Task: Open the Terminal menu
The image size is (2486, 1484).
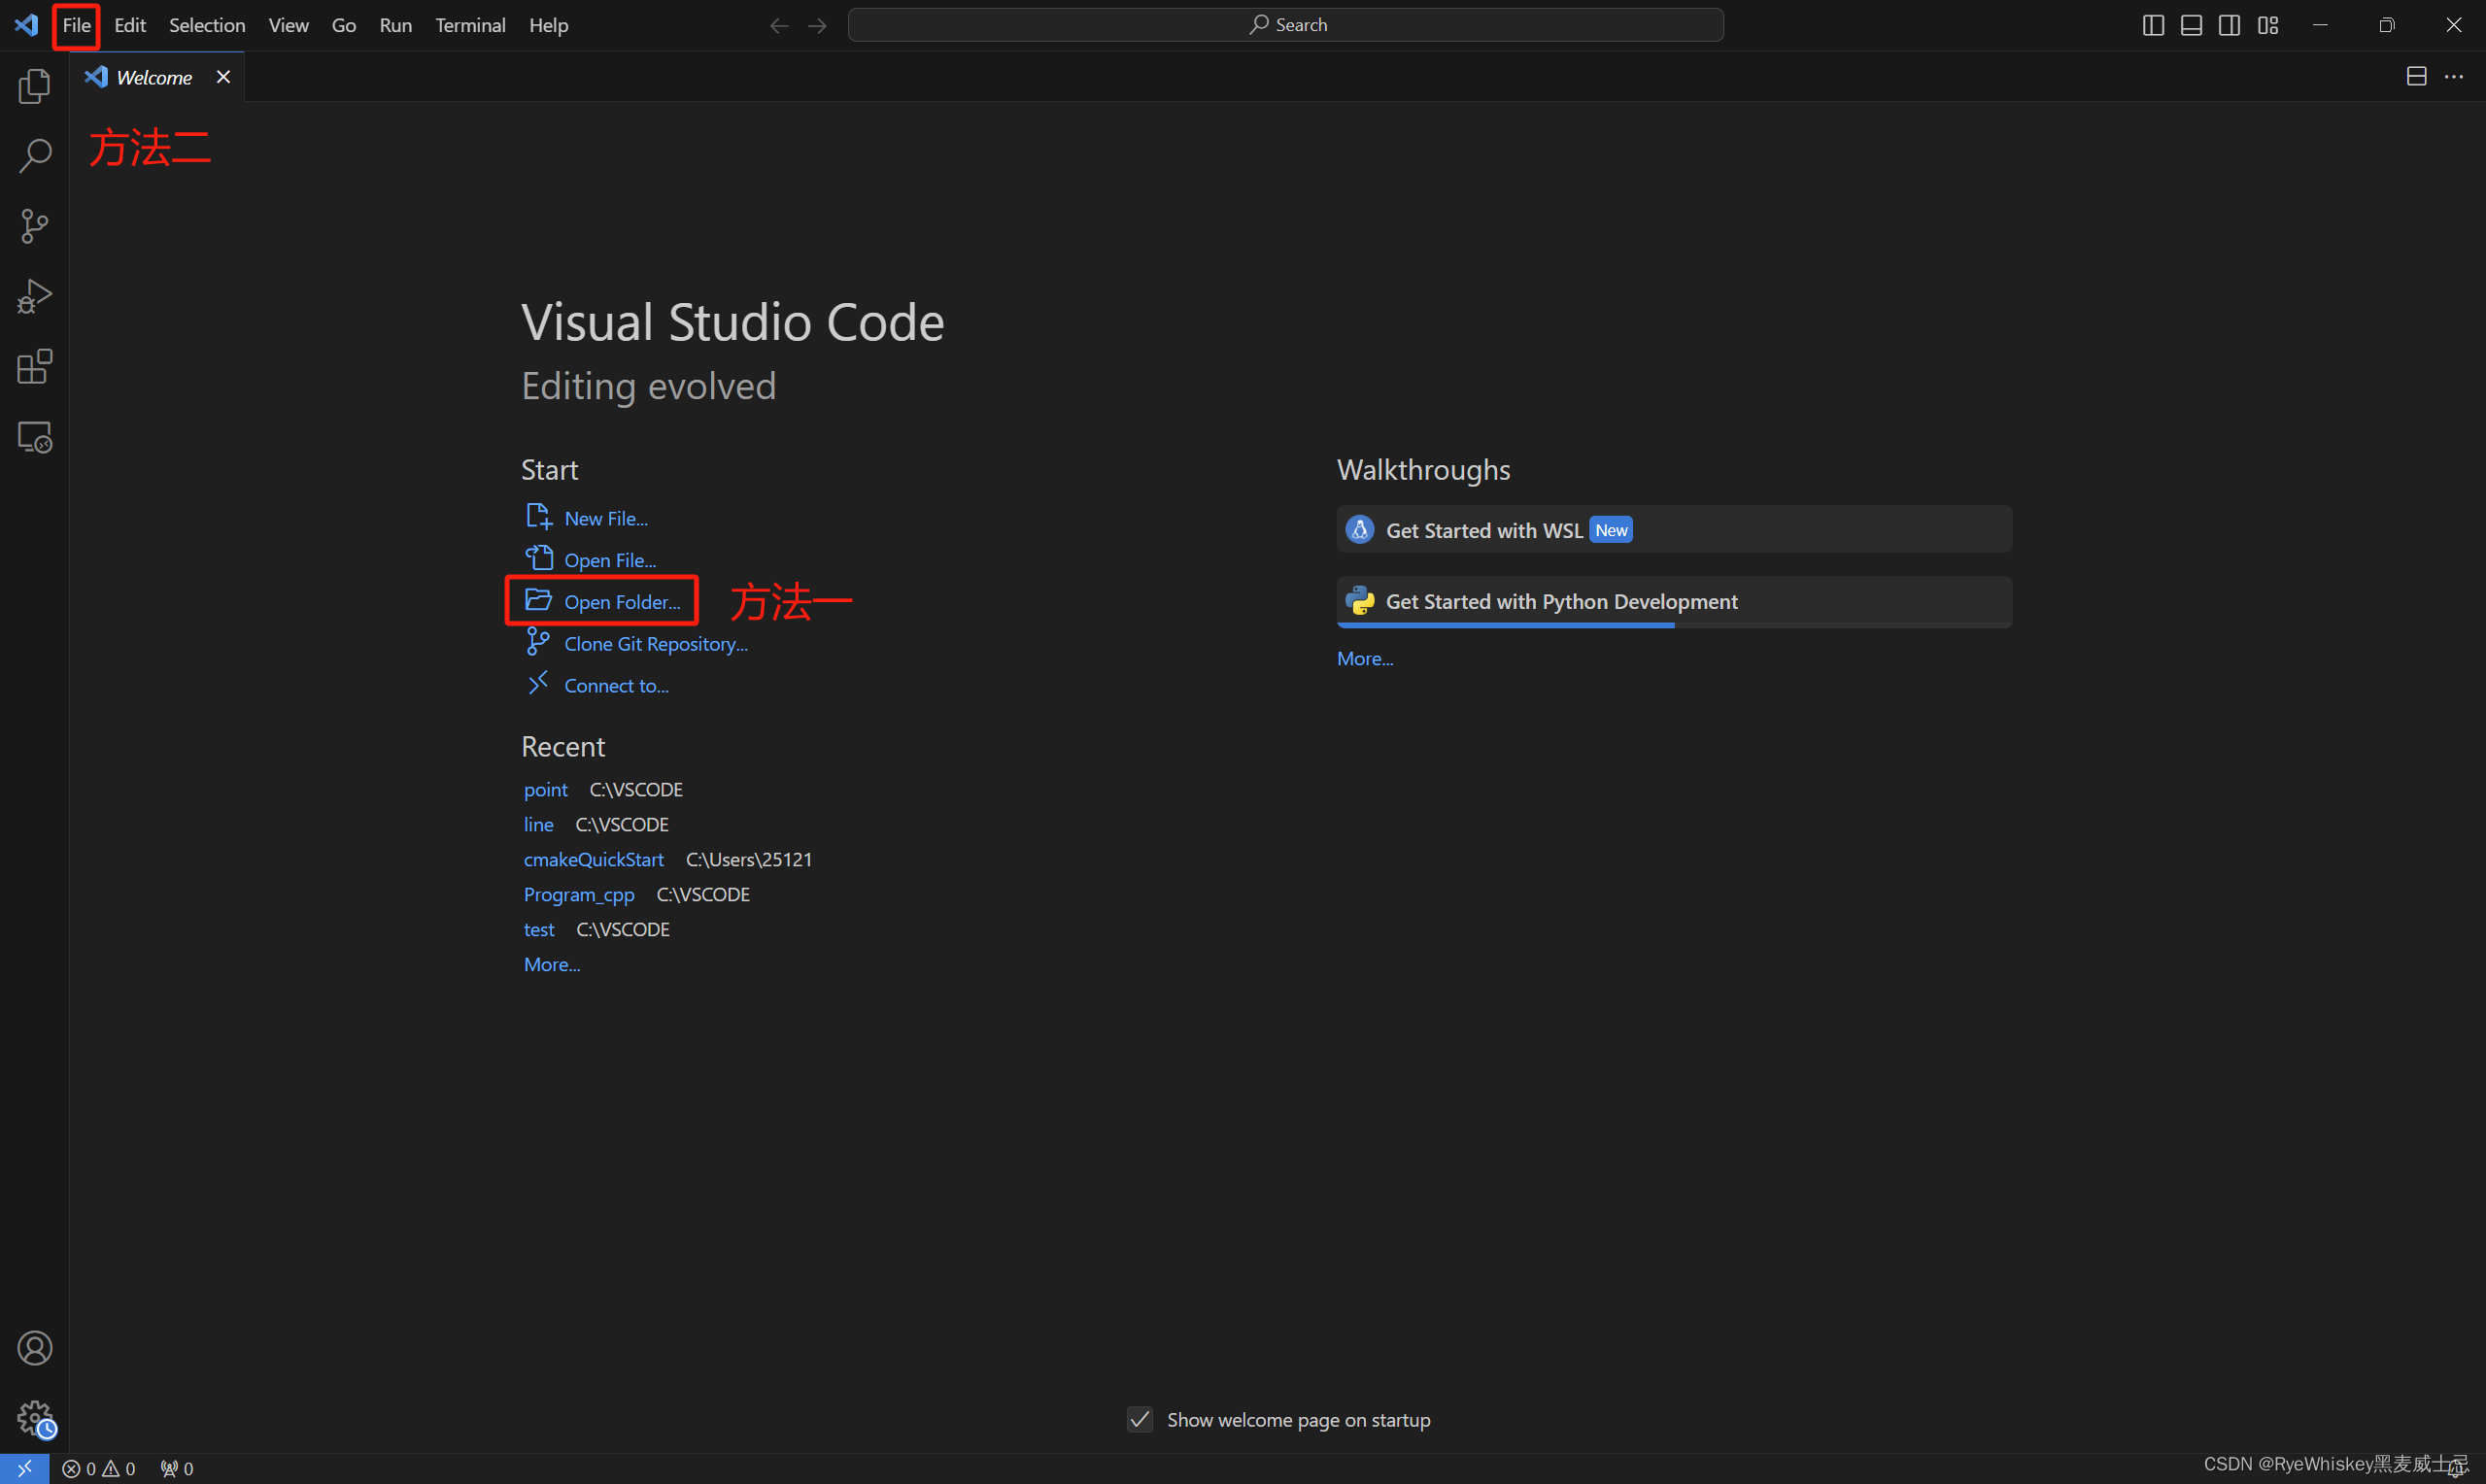Action: coord(470,25)
